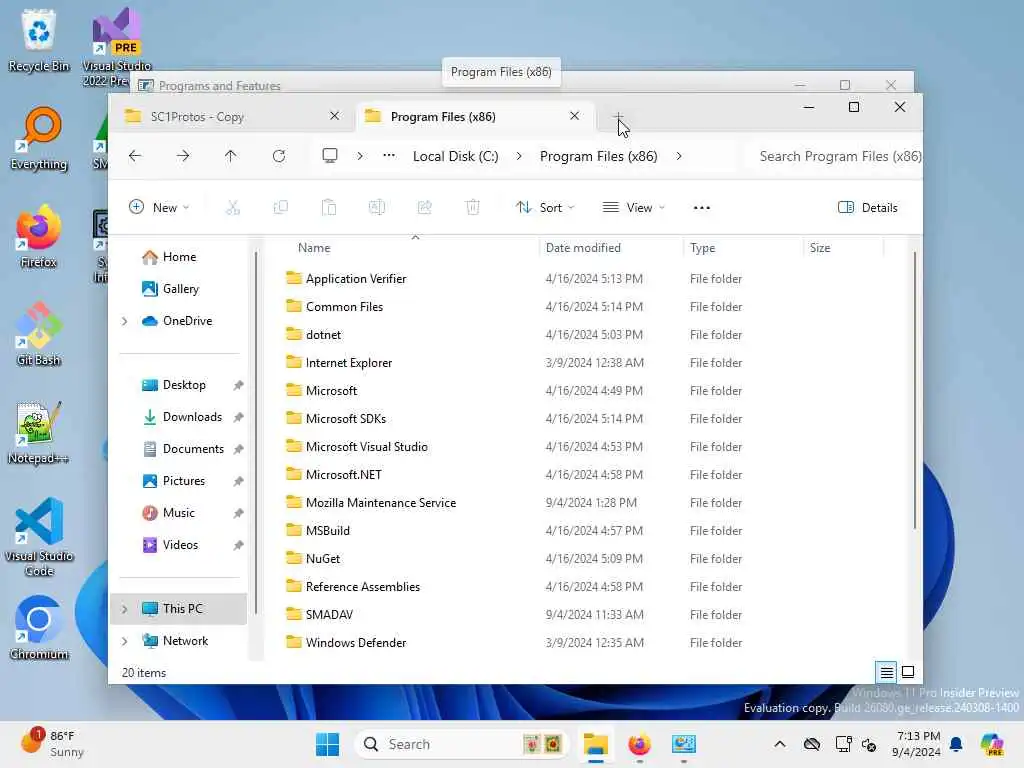This screenshot has width=1024, height=768.
Task: Click the Delete trash icon in toolbar
Action: [473, 208]
